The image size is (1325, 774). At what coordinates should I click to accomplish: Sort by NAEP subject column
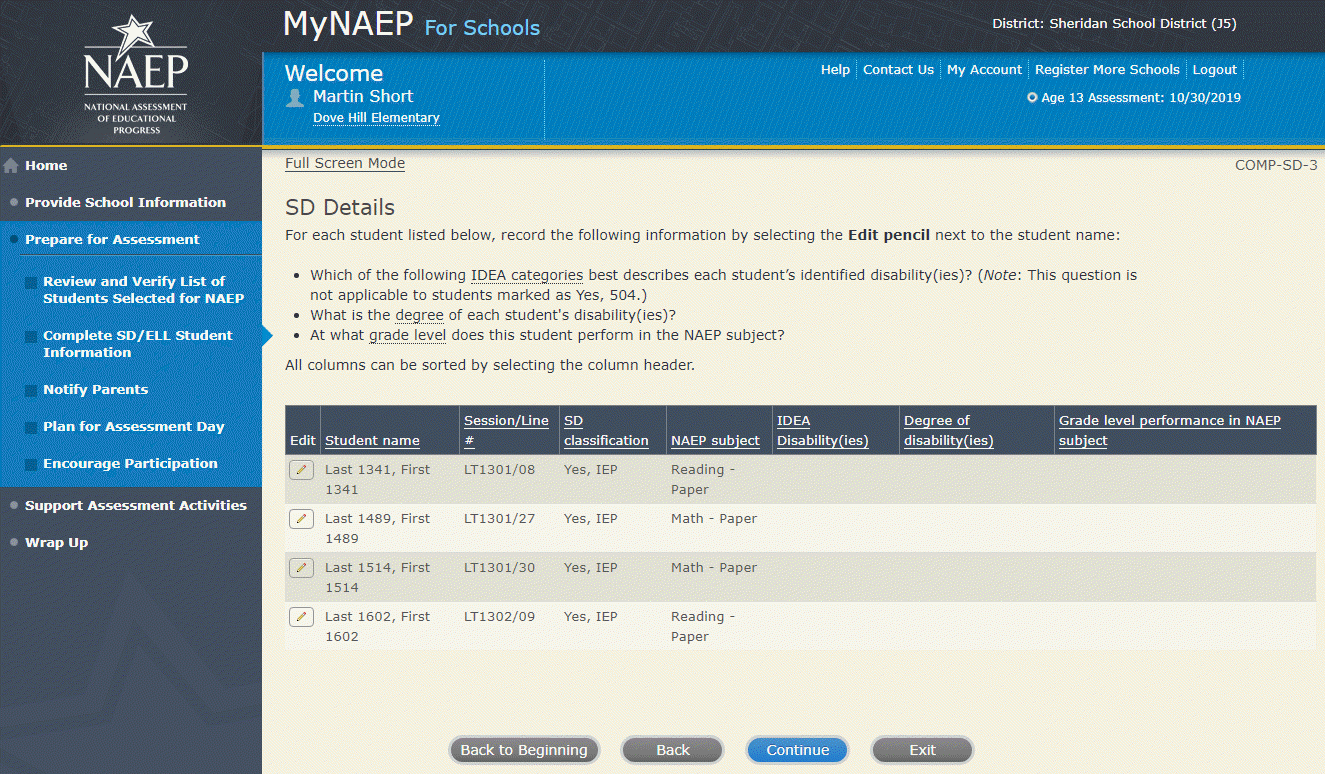point(715,441)
